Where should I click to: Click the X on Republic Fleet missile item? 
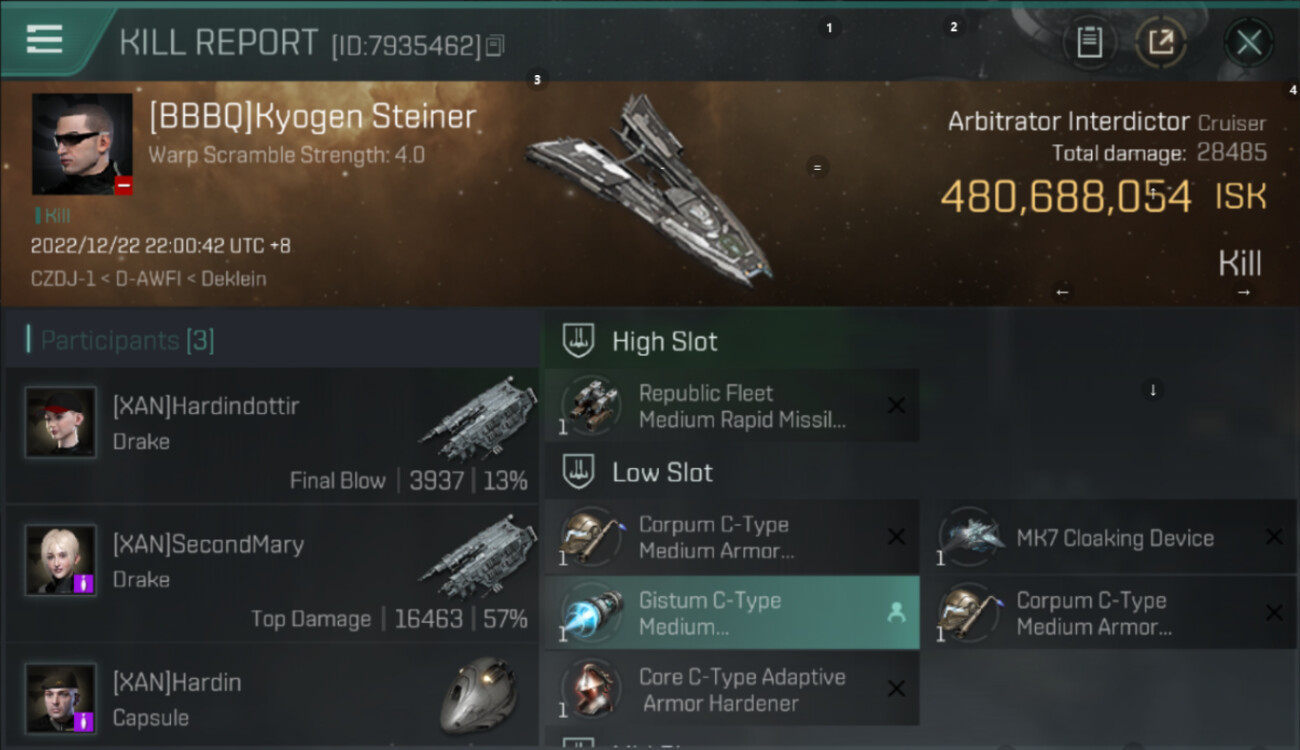(897, 405)
